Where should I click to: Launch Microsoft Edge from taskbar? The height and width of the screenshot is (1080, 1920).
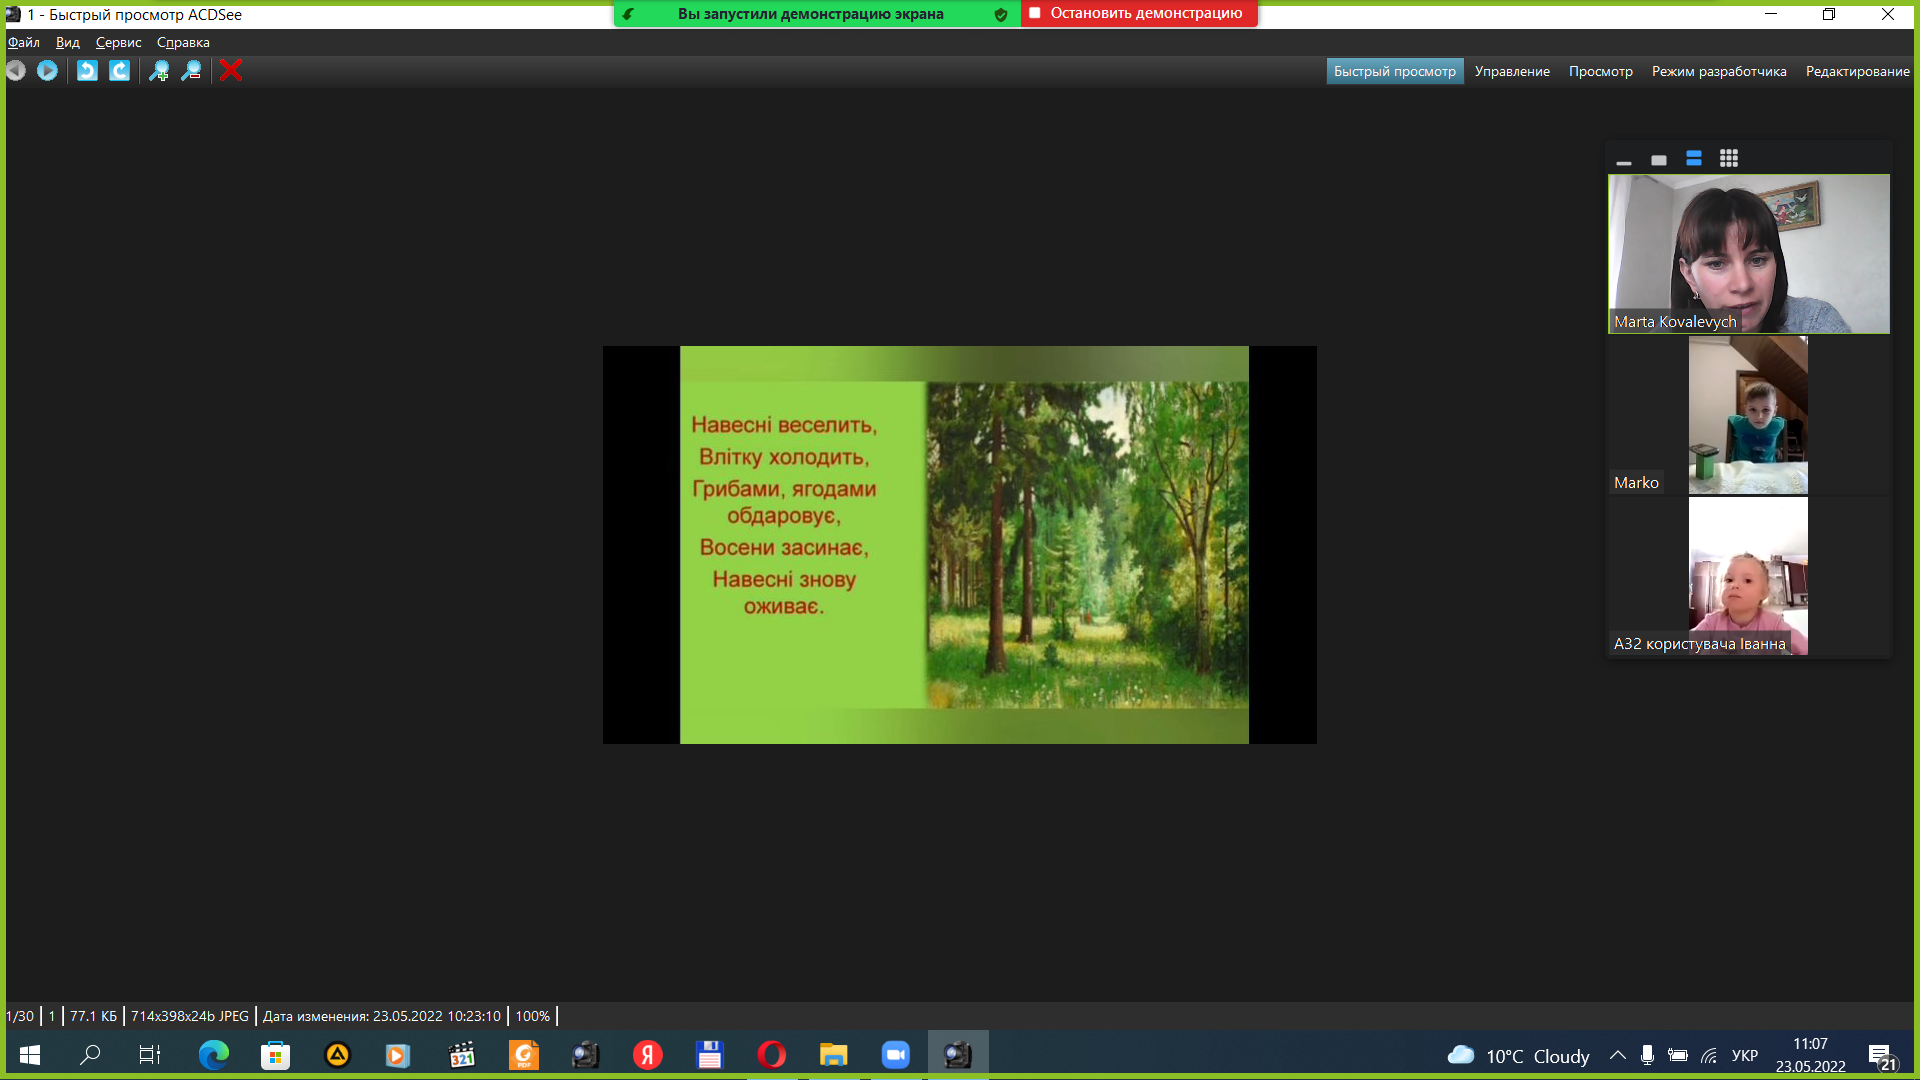[213, 1055]
